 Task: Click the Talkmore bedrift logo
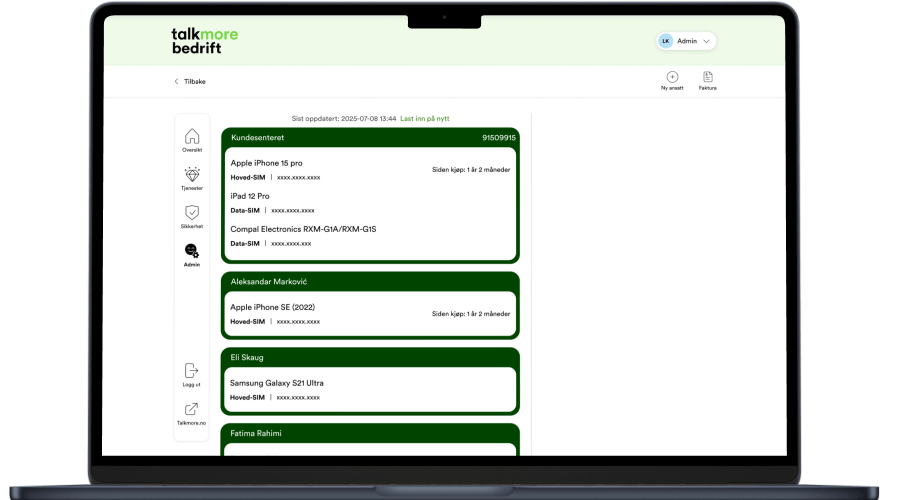tap(204, 41)
